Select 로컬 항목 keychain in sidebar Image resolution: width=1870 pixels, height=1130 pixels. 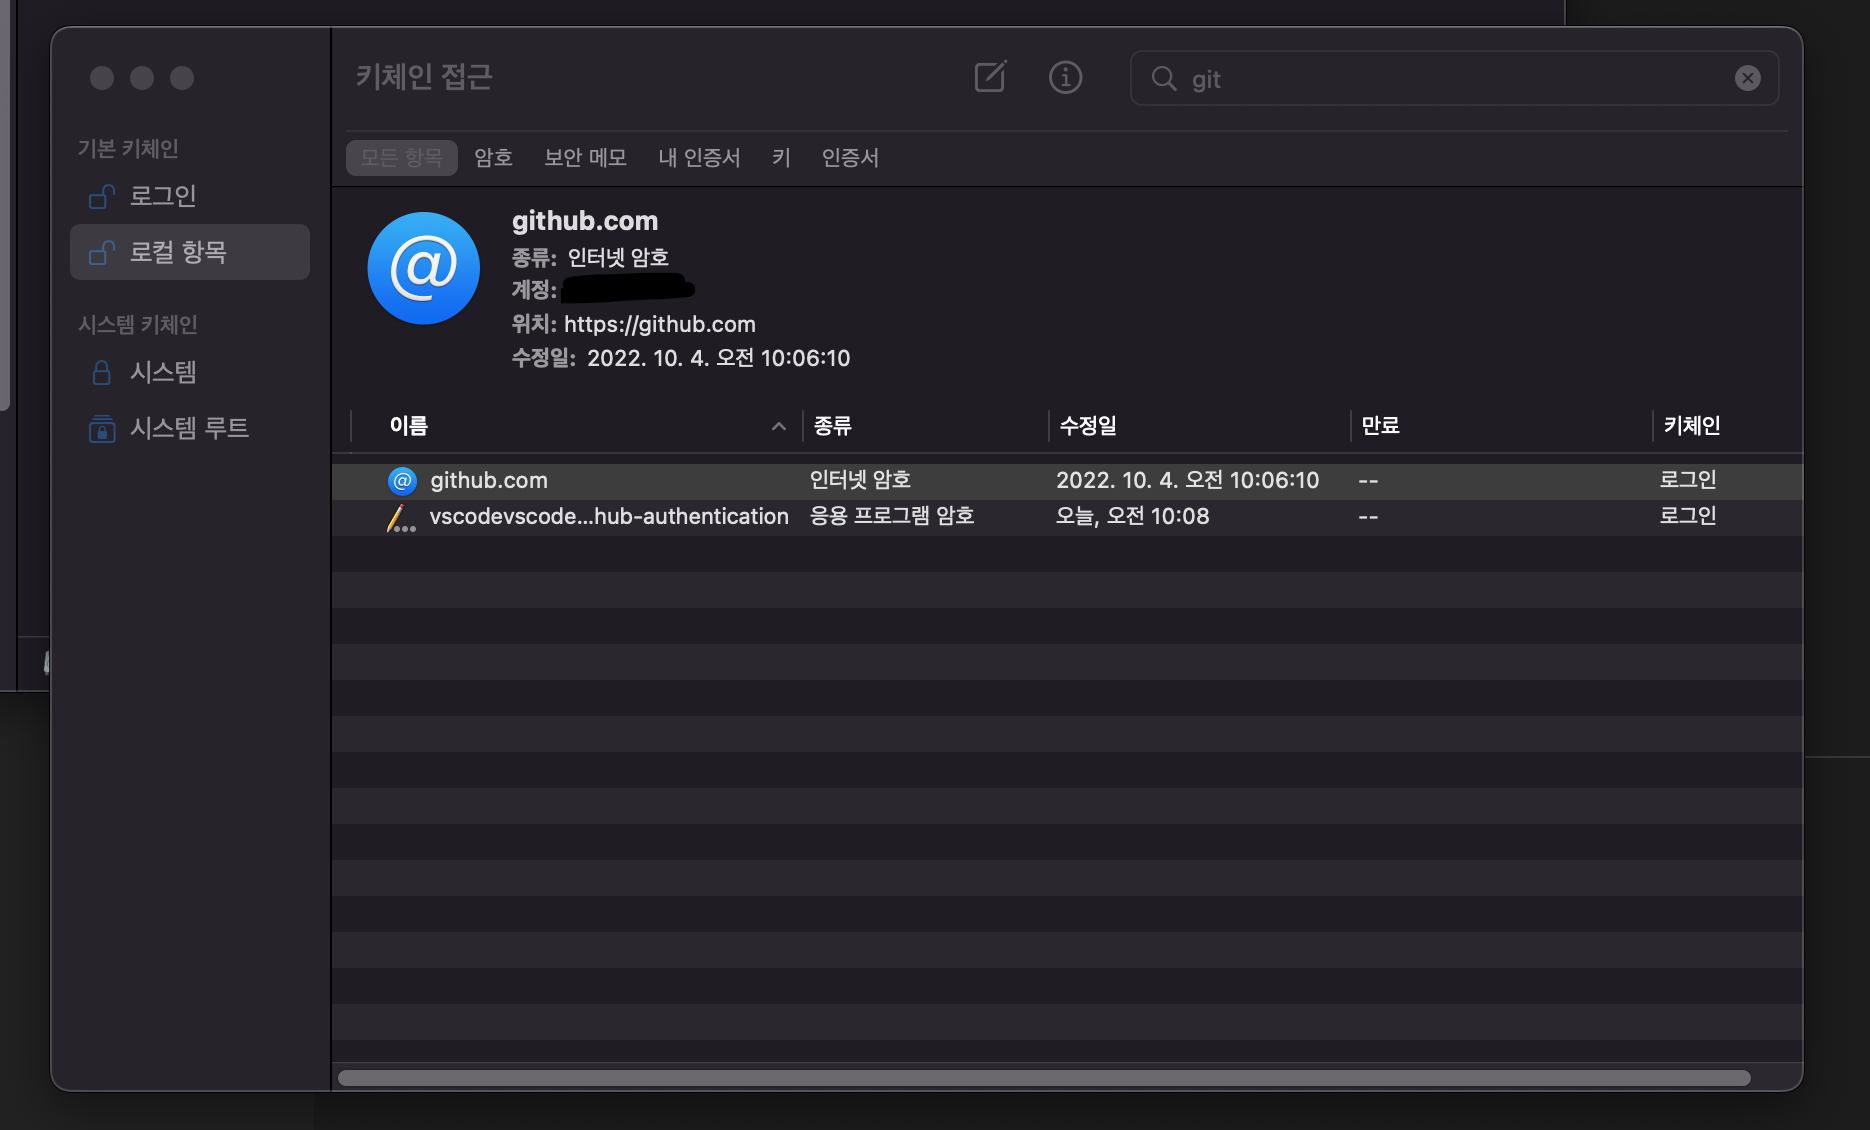tap(190, 252)
